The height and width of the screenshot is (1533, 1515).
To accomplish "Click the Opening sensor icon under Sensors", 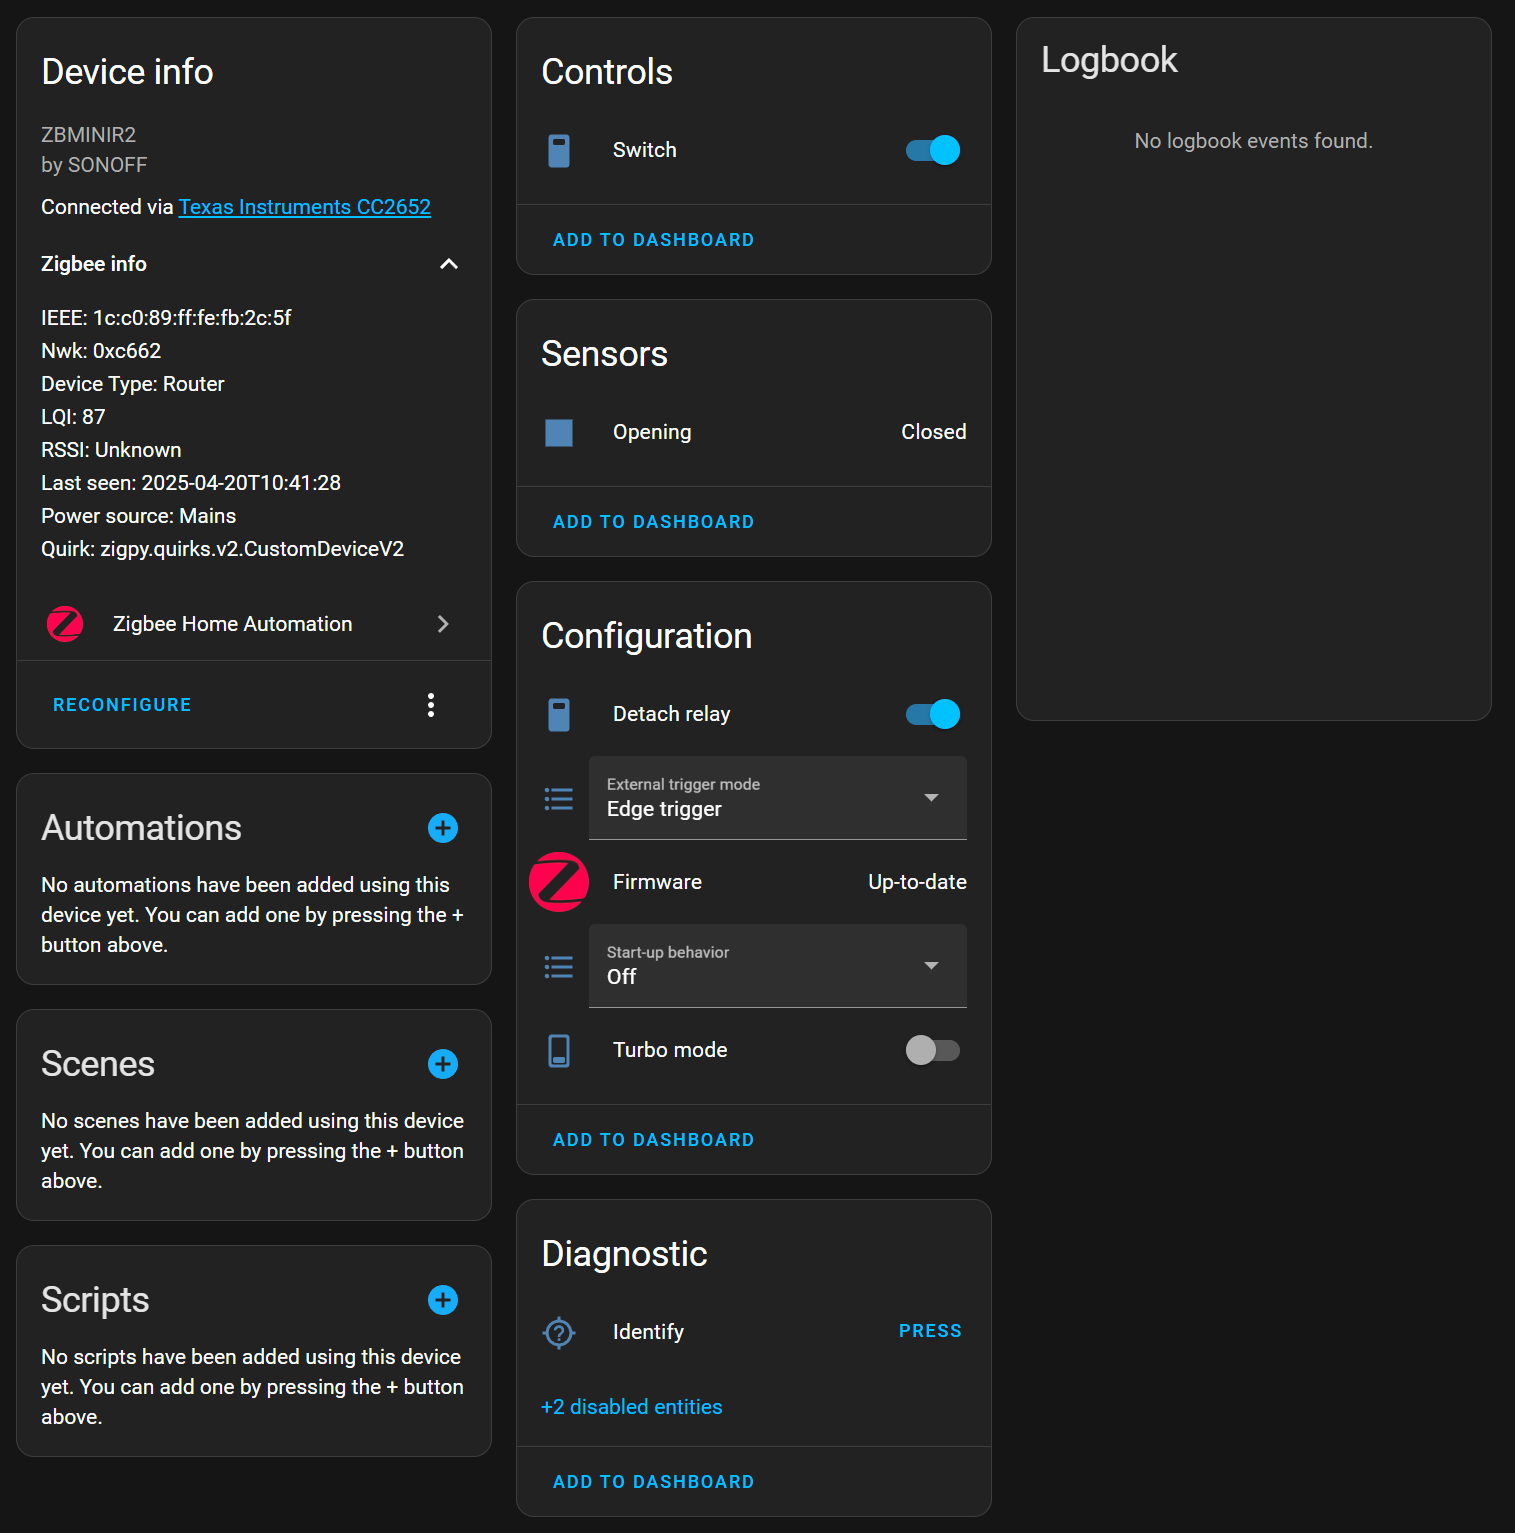I will [x=559, y=432].
